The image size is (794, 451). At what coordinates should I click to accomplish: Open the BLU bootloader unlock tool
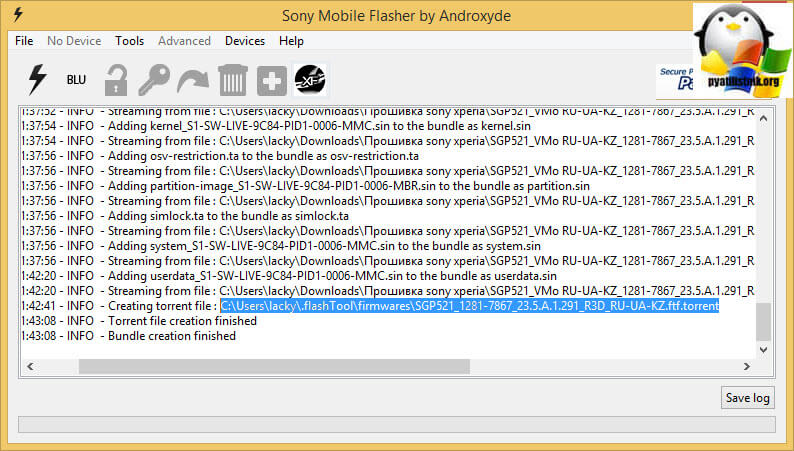click(x=76, y=80)
